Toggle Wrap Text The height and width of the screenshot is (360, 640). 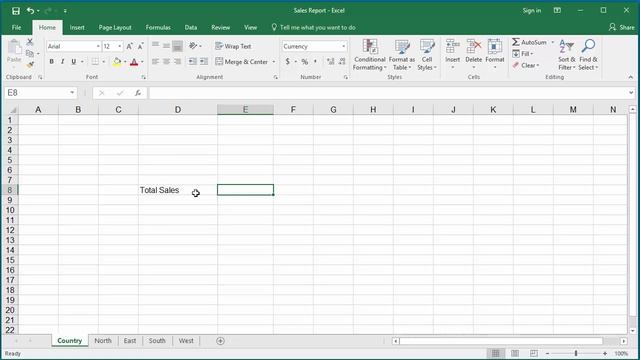pyautogui.click(x=233, y=46)
